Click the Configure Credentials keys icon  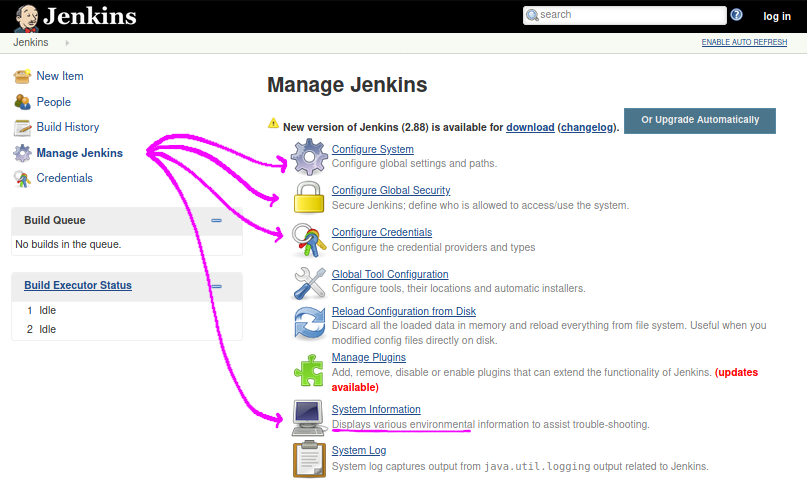[309, 240]
